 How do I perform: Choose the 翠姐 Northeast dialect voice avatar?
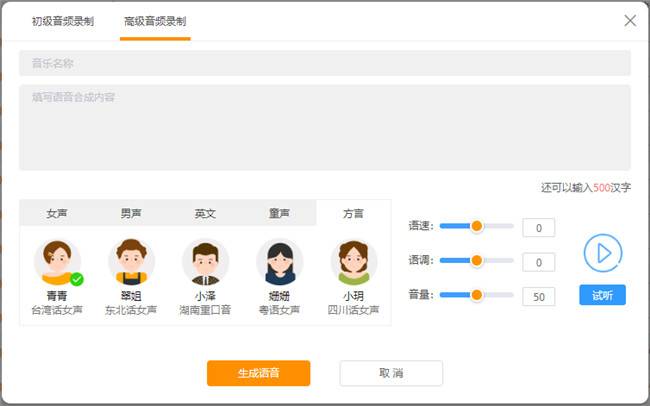[131, 262]
